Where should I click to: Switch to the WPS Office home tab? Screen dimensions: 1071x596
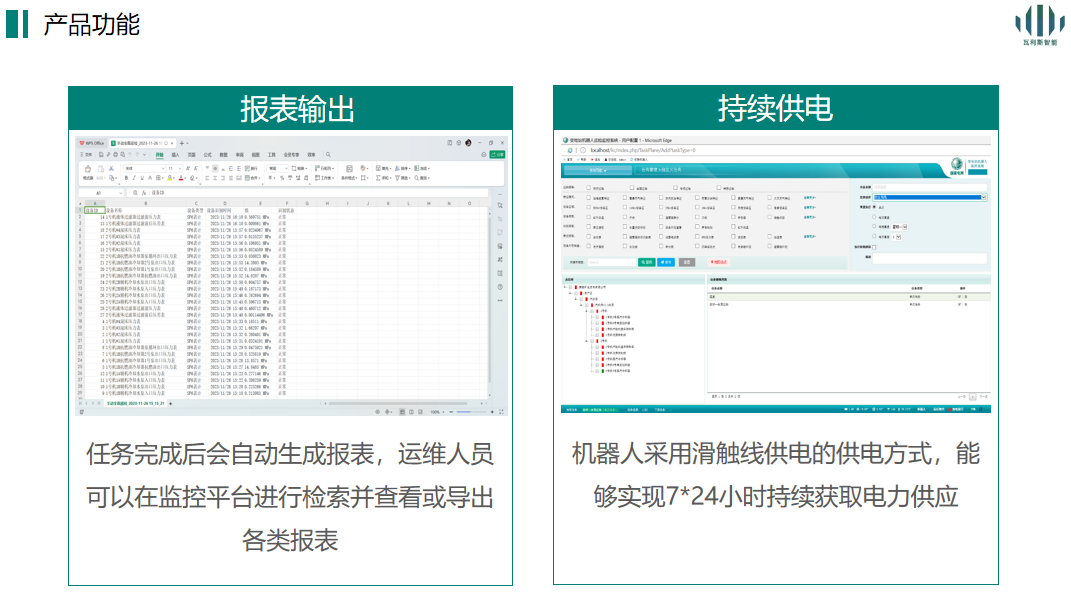pyautogui.click(x=92, y=143)
